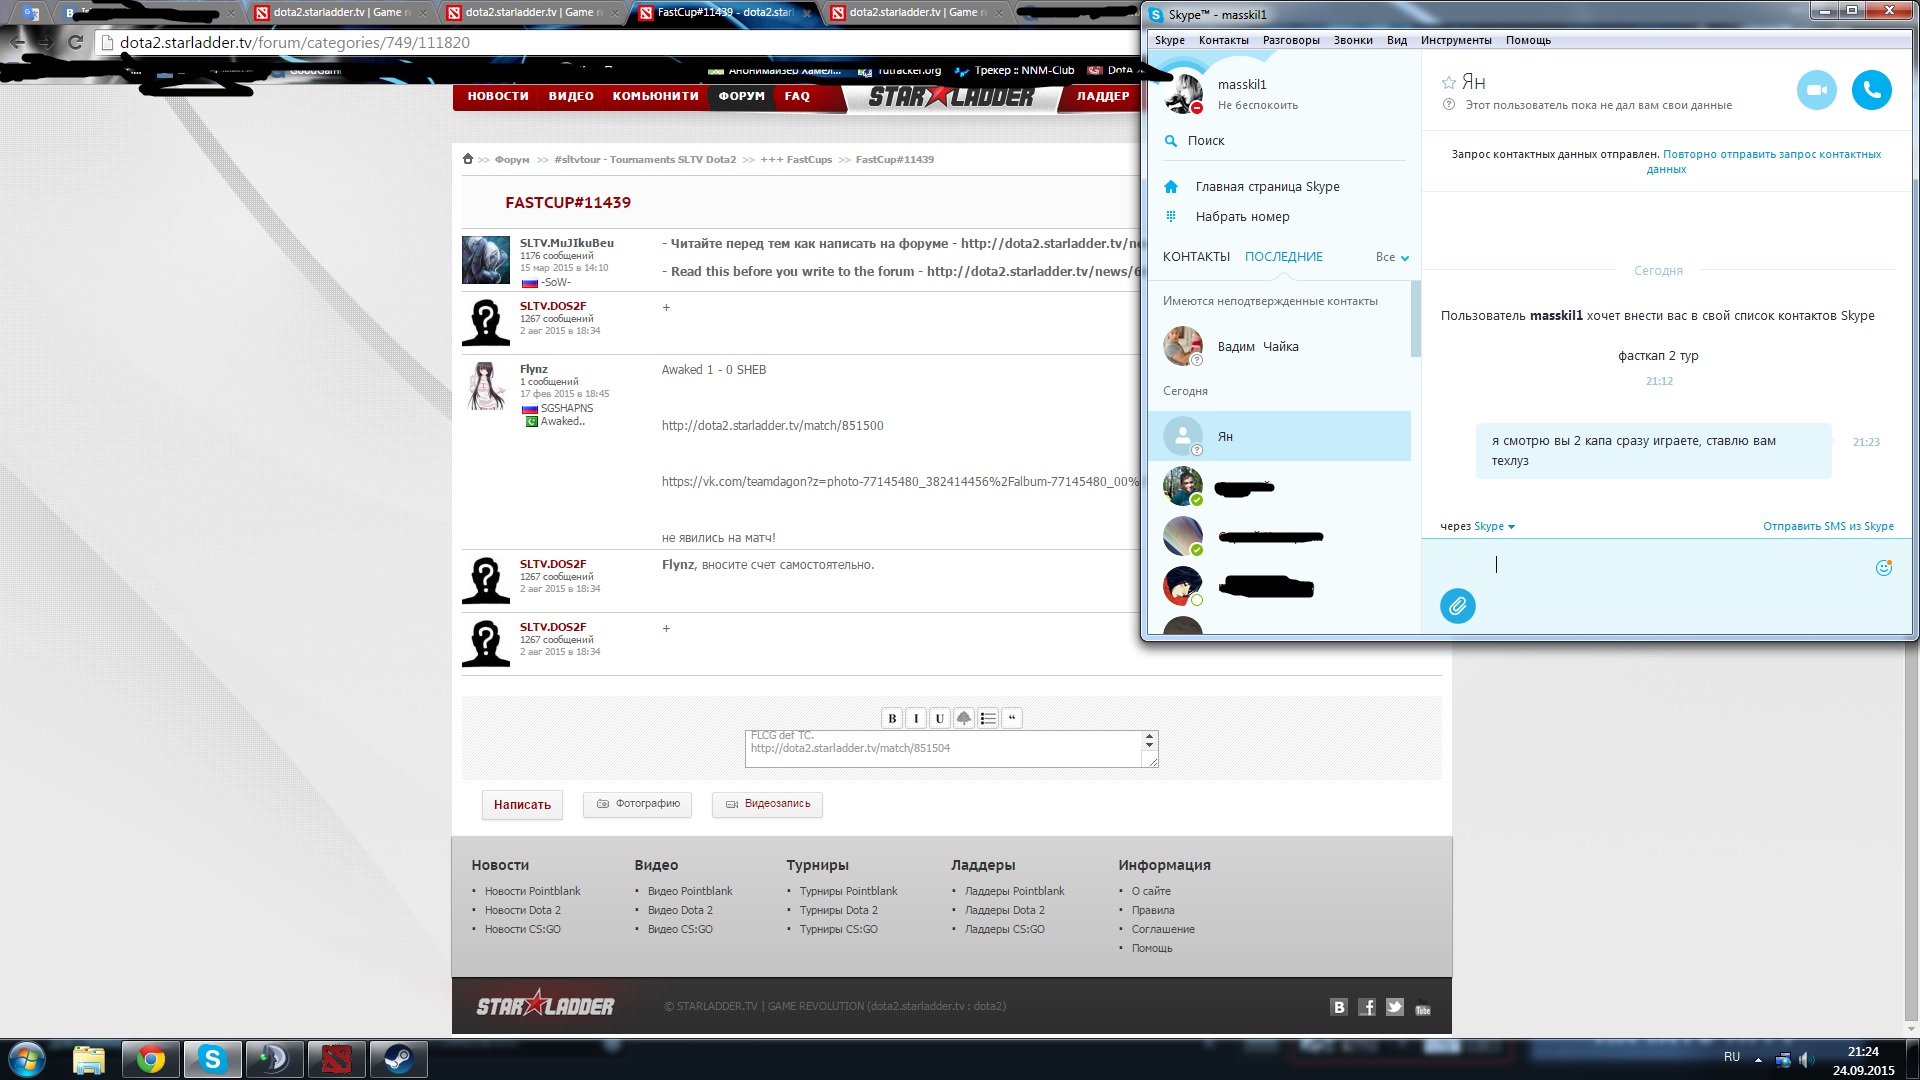Click the forum textarea scroll-up arrow

[1149, 736]
